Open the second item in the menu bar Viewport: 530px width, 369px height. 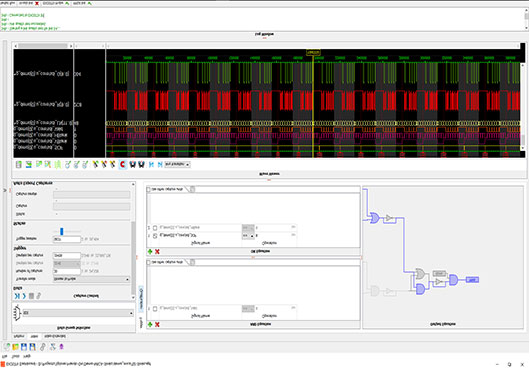point(16,356)
